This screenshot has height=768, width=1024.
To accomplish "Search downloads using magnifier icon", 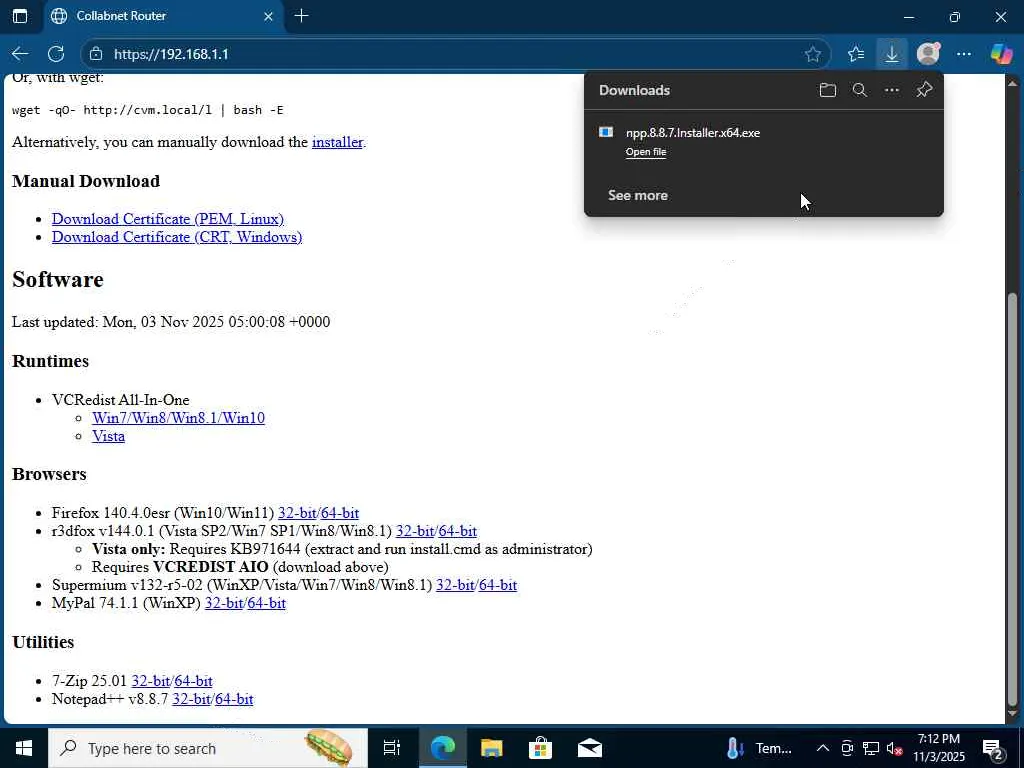I will point(859,90).
